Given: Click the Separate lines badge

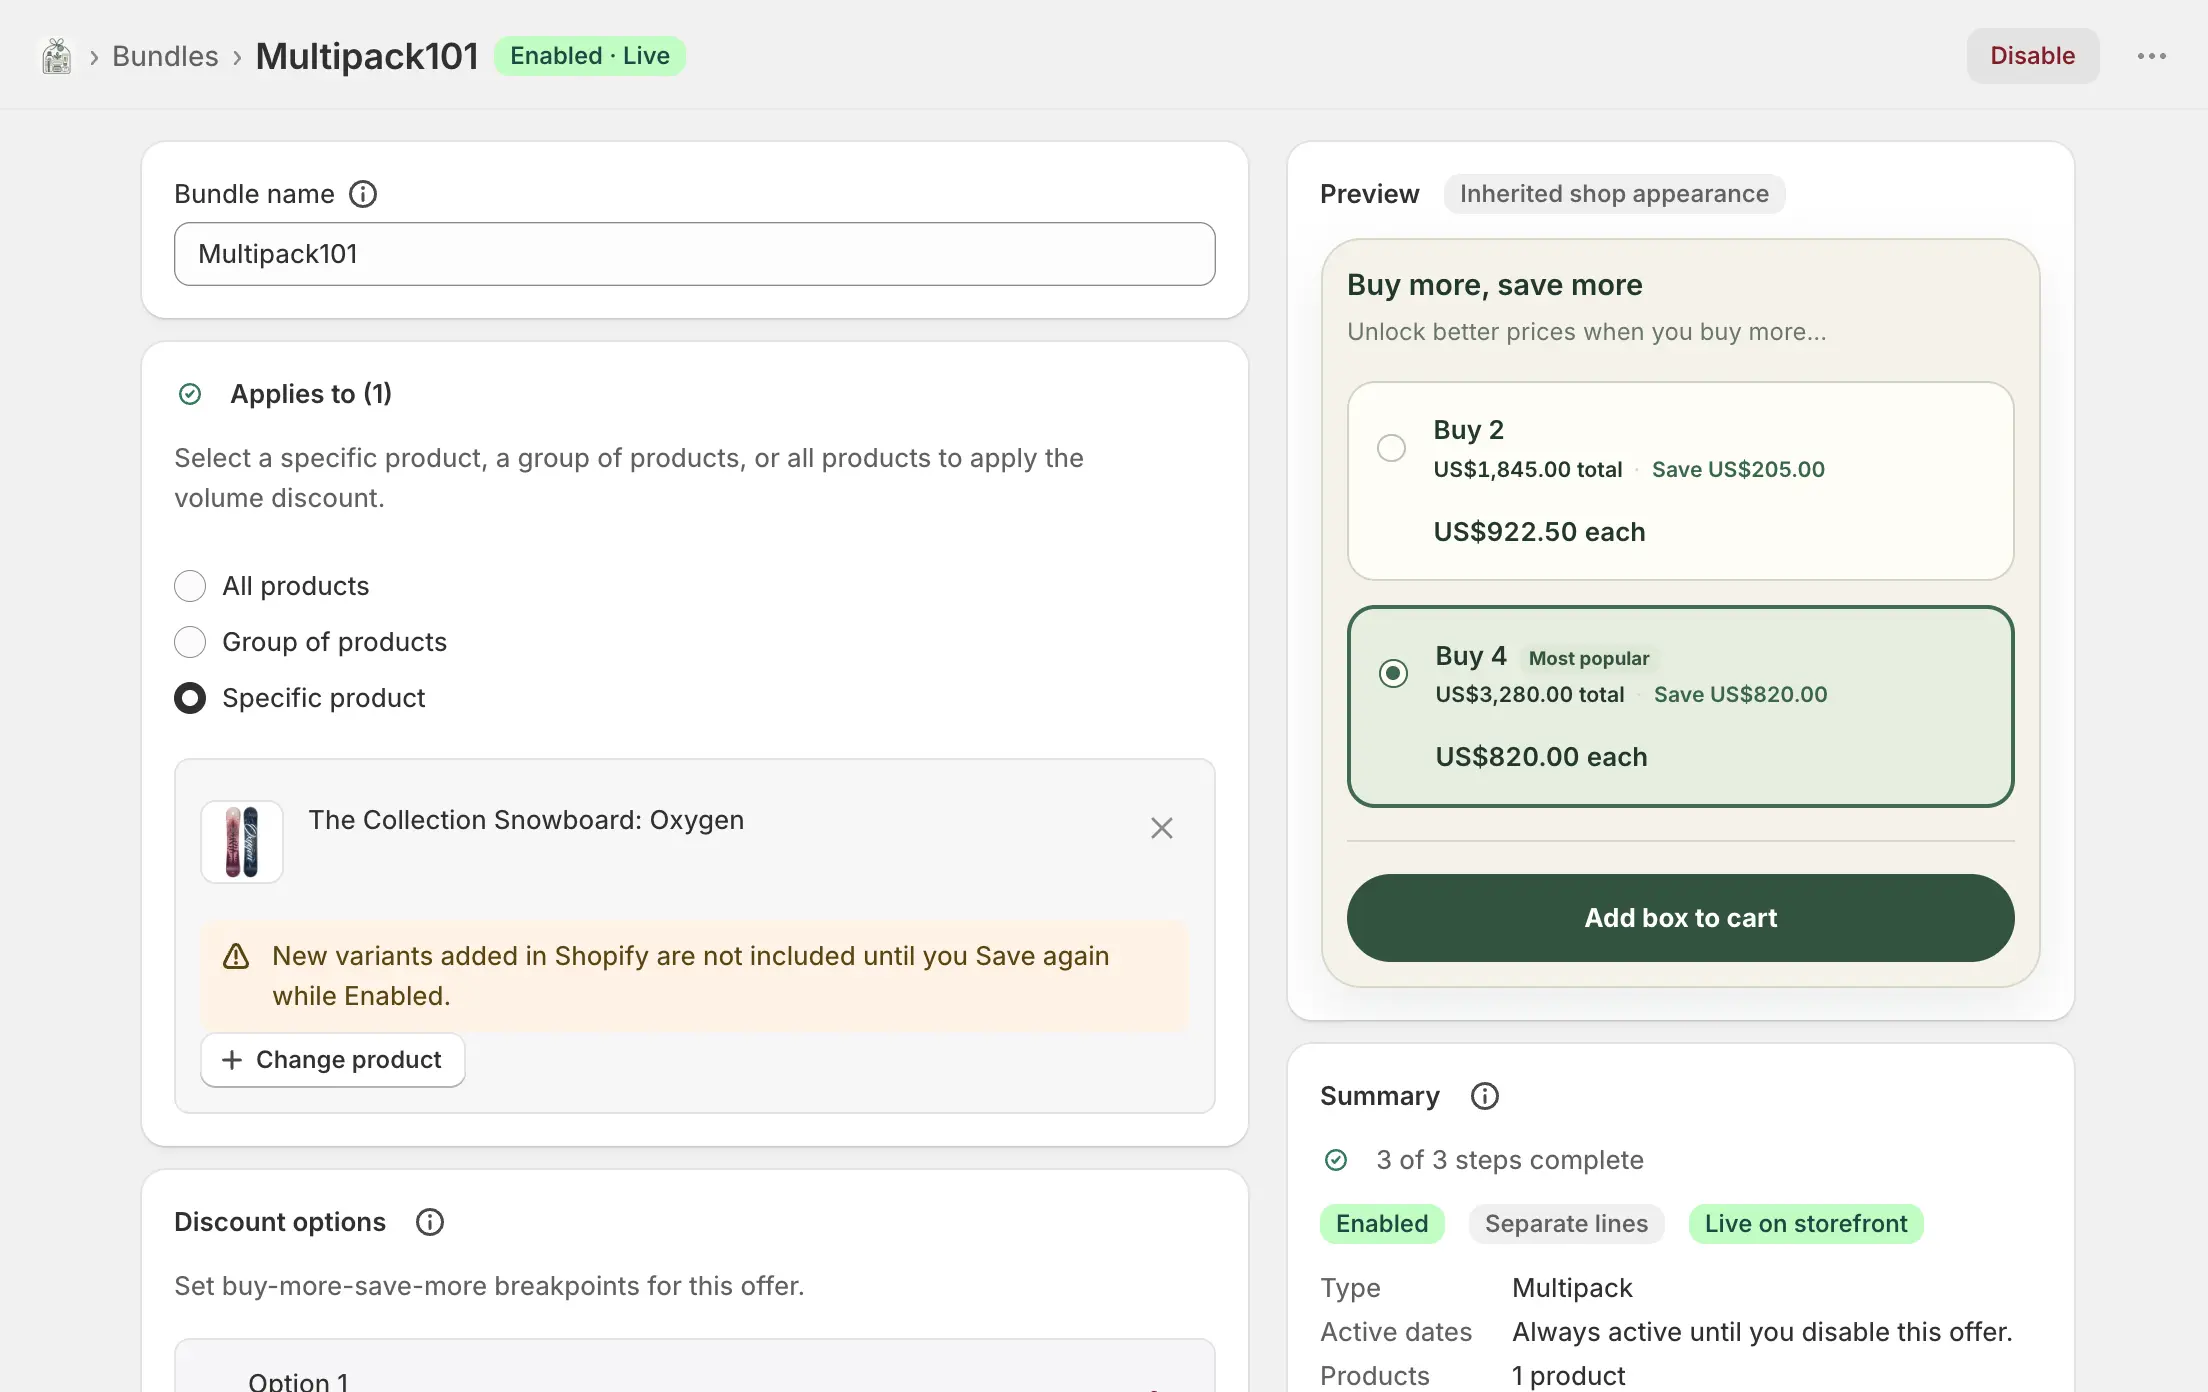Looking at the screenshot, I should click(x=1566, y=1224).
